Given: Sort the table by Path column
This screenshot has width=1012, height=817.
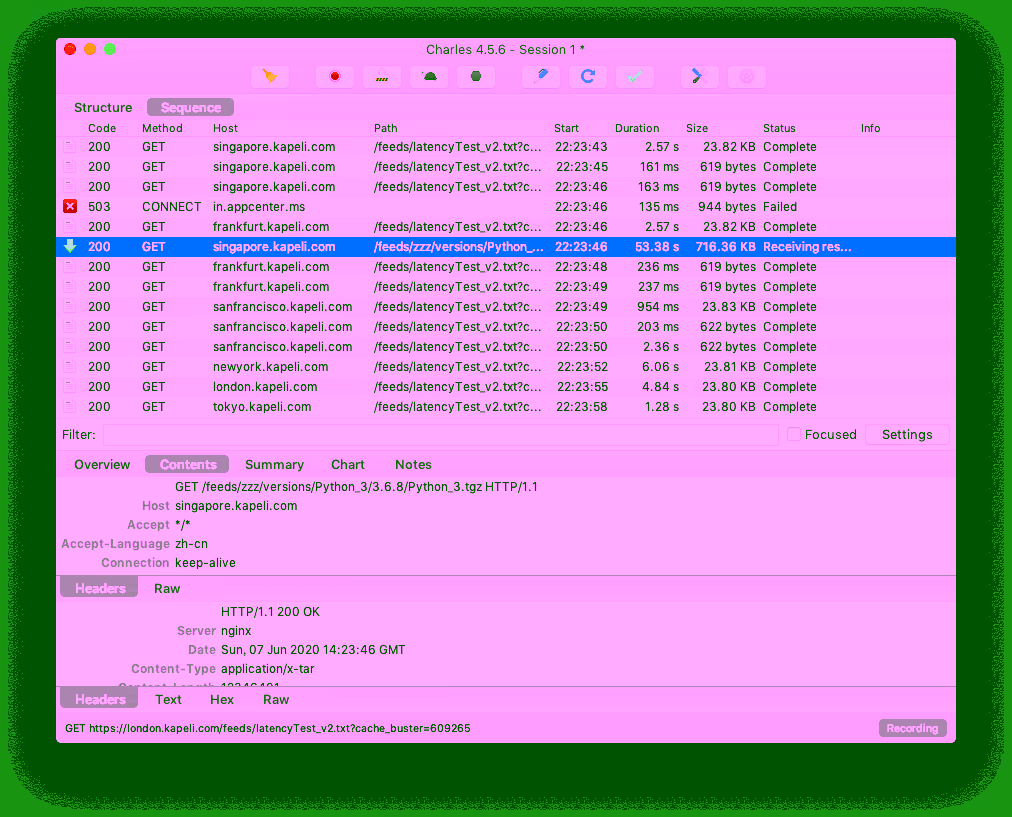Looking at the screenshot, I should point(386,128).
